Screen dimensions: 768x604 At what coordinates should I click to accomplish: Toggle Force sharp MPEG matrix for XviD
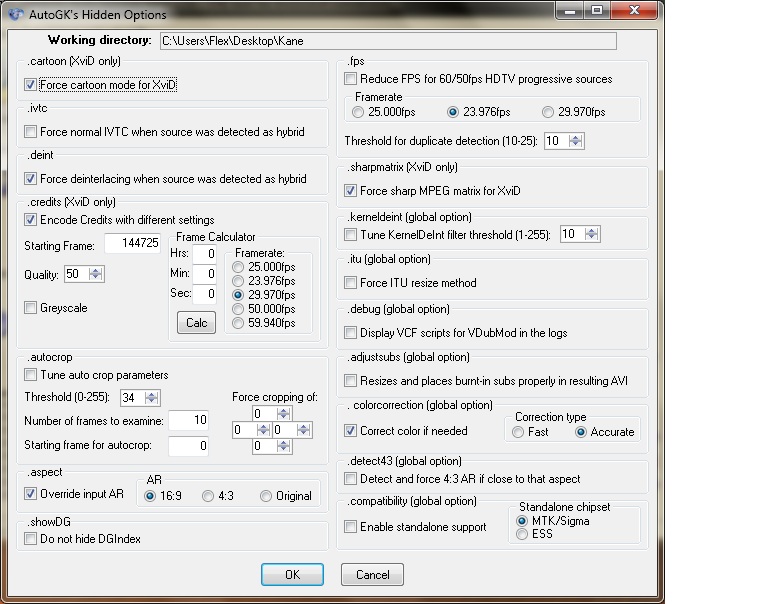pos(350,191)
